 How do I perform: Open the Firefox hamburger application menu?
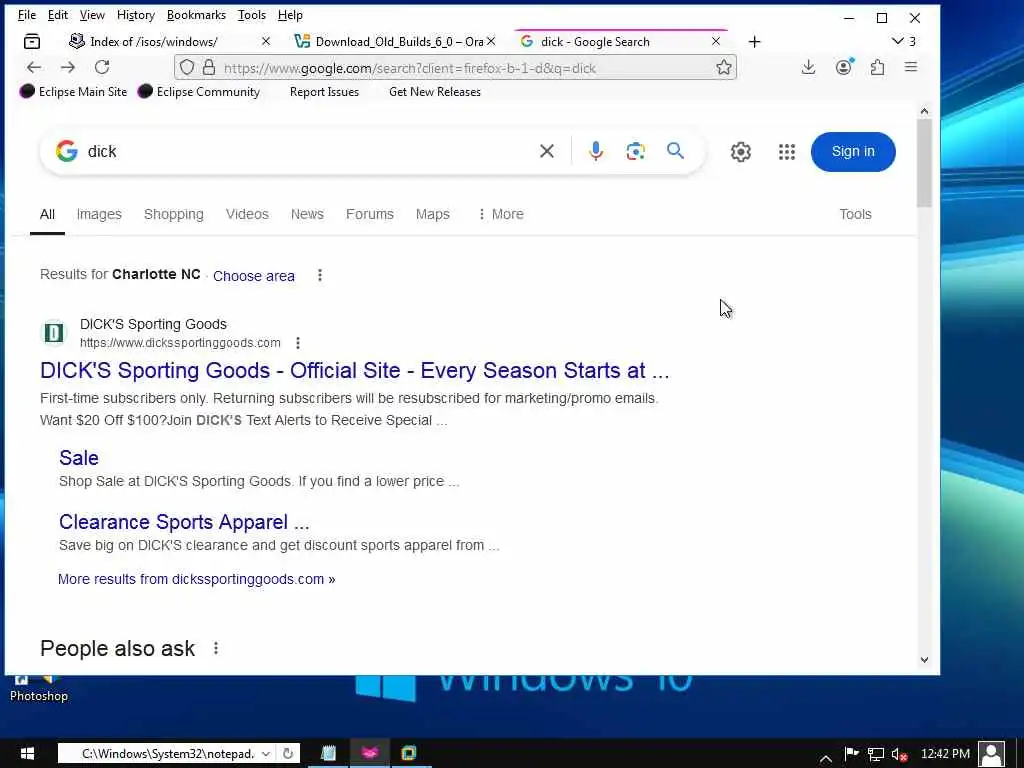pos(911,67)
